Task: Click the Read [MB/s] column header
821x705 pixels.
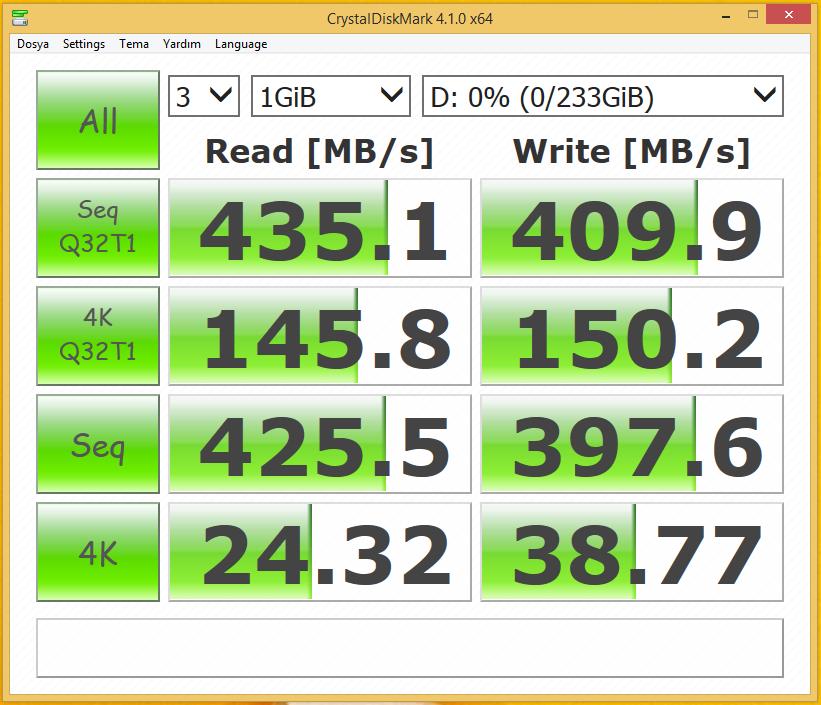Action: pyautogui.click(x=319, y=152)
